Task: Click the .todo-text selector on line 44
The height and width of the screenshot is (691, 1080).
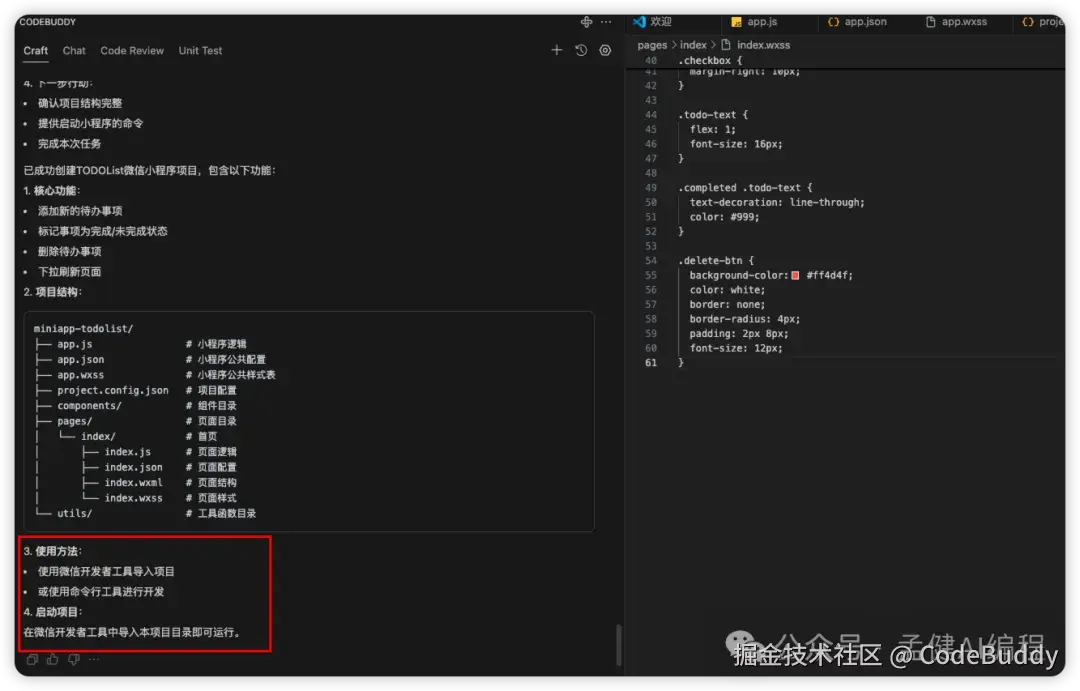Action: pos(707,115)
